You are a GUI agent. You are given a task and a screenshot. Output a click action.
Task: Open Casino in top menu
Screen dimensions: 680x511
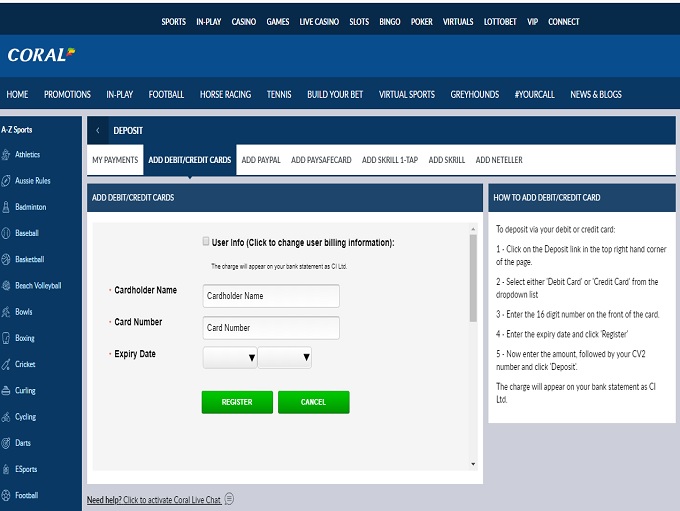tap(244, 22)
